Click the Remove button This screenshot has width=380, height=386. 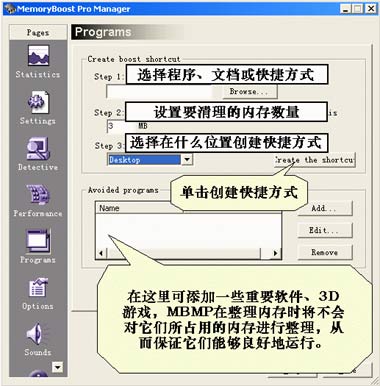325,252
